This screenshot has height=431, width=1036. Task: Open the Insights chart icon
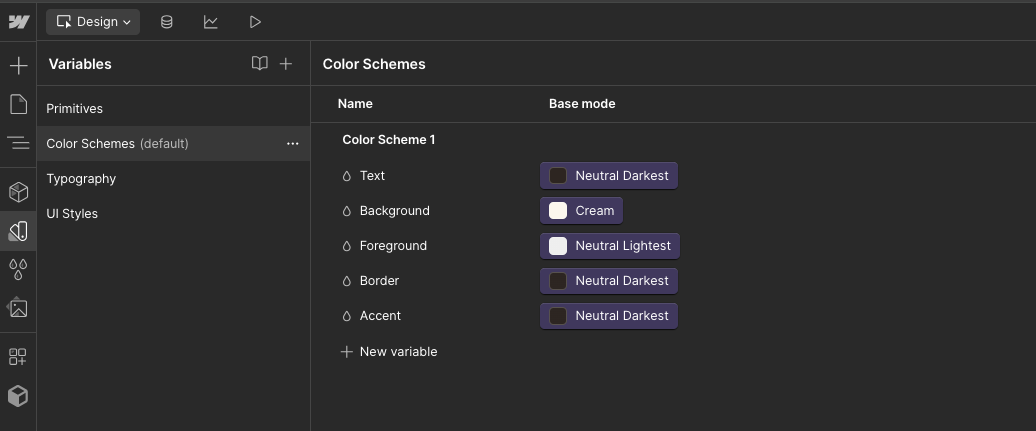click(x=211, y=21)
